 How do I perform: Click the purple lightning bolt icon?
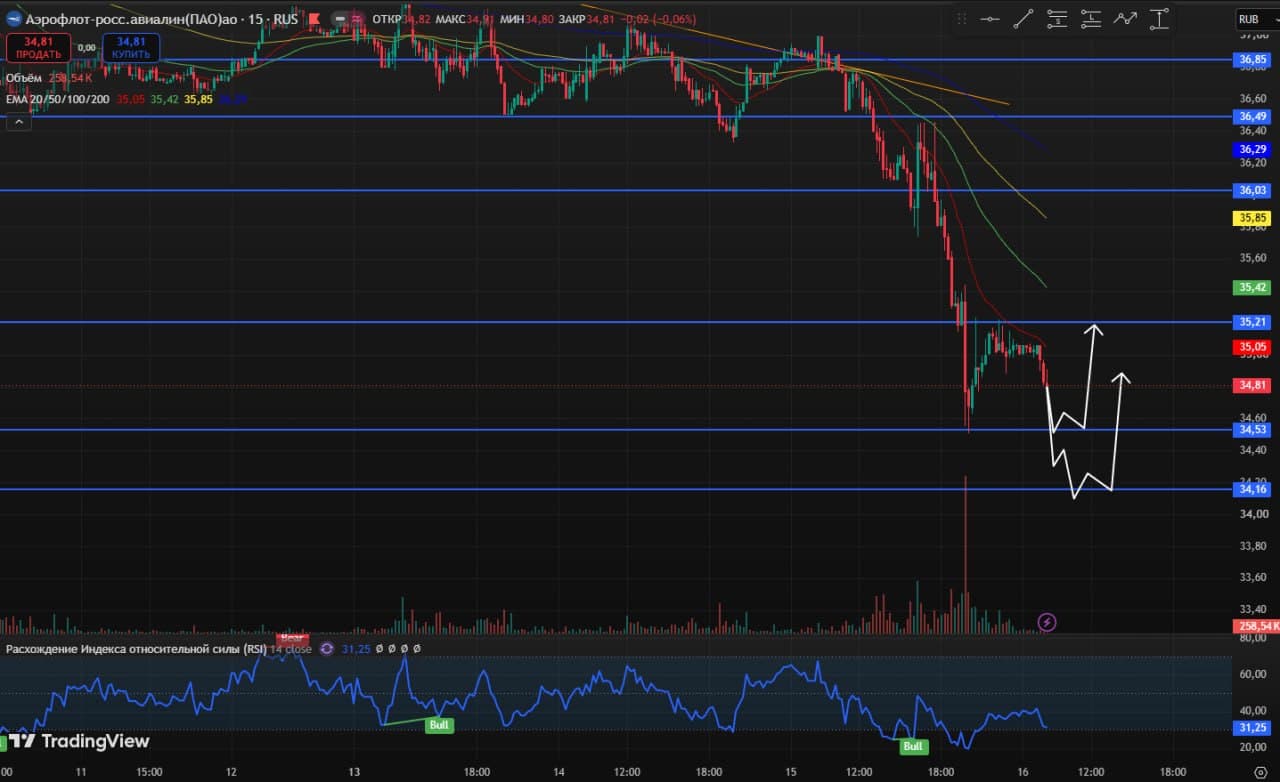click(1047, 622)
